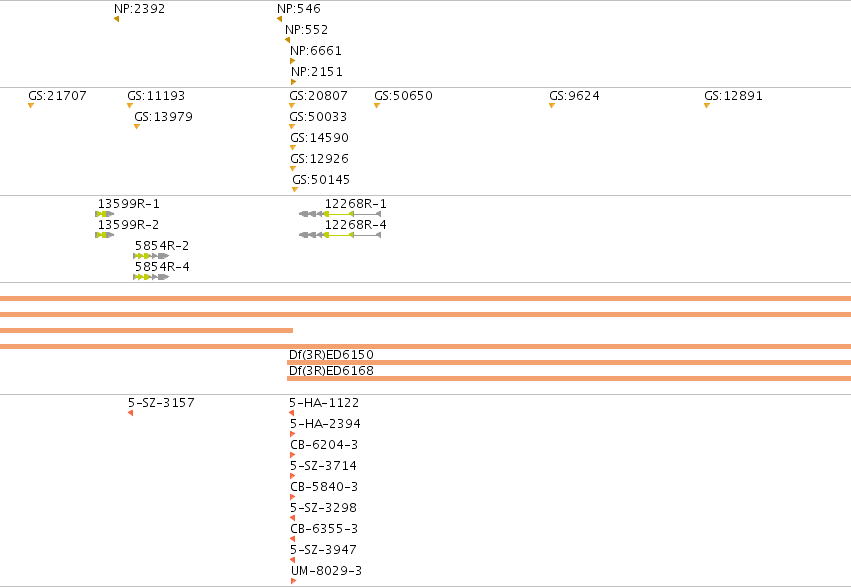Click the triangle marker under GS:50650

377,106
